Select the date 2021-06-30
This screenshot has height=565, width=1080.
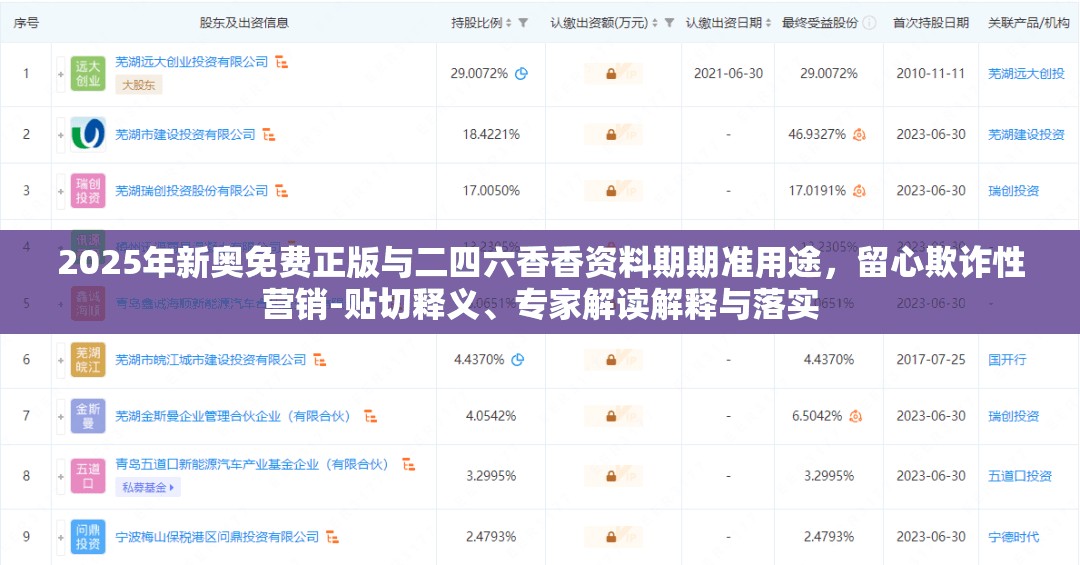[x=728, y=74]
